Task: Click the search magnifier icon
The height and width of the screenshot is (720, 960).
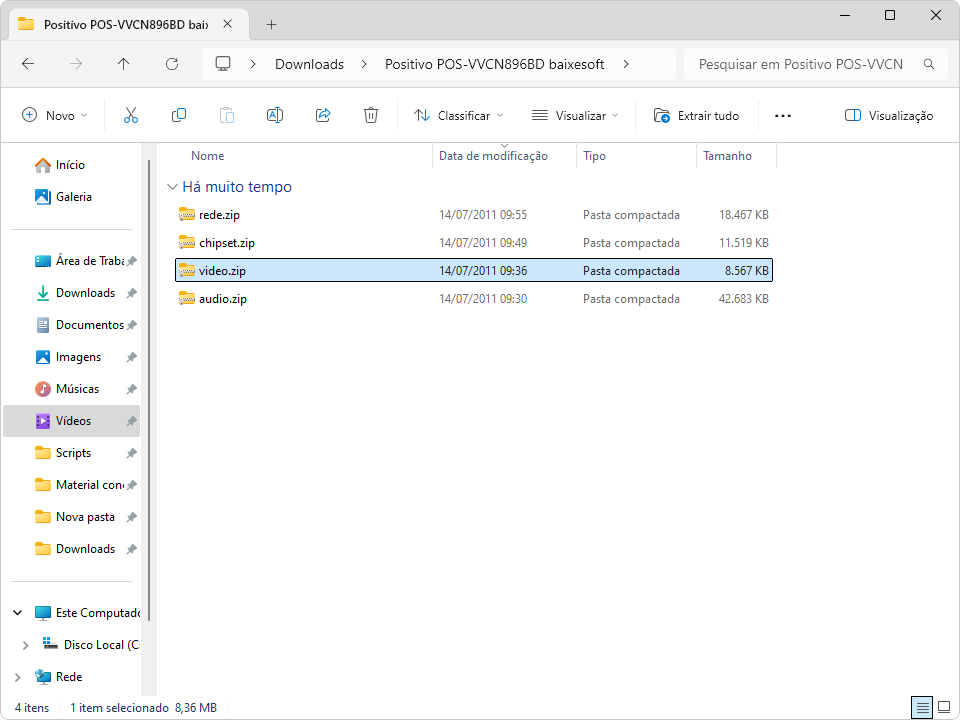Action: click(929, 64)
